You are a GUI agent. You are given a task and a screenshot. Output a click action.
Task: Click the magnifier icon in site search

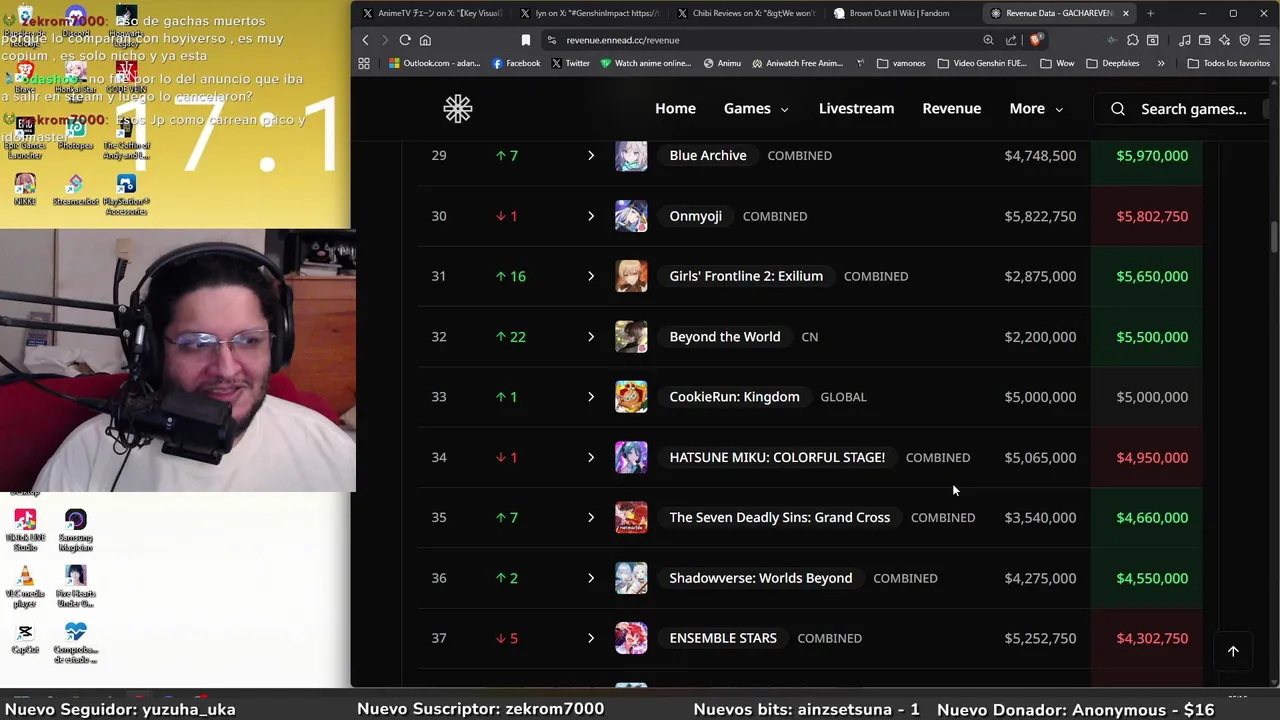click(1118, 109)
